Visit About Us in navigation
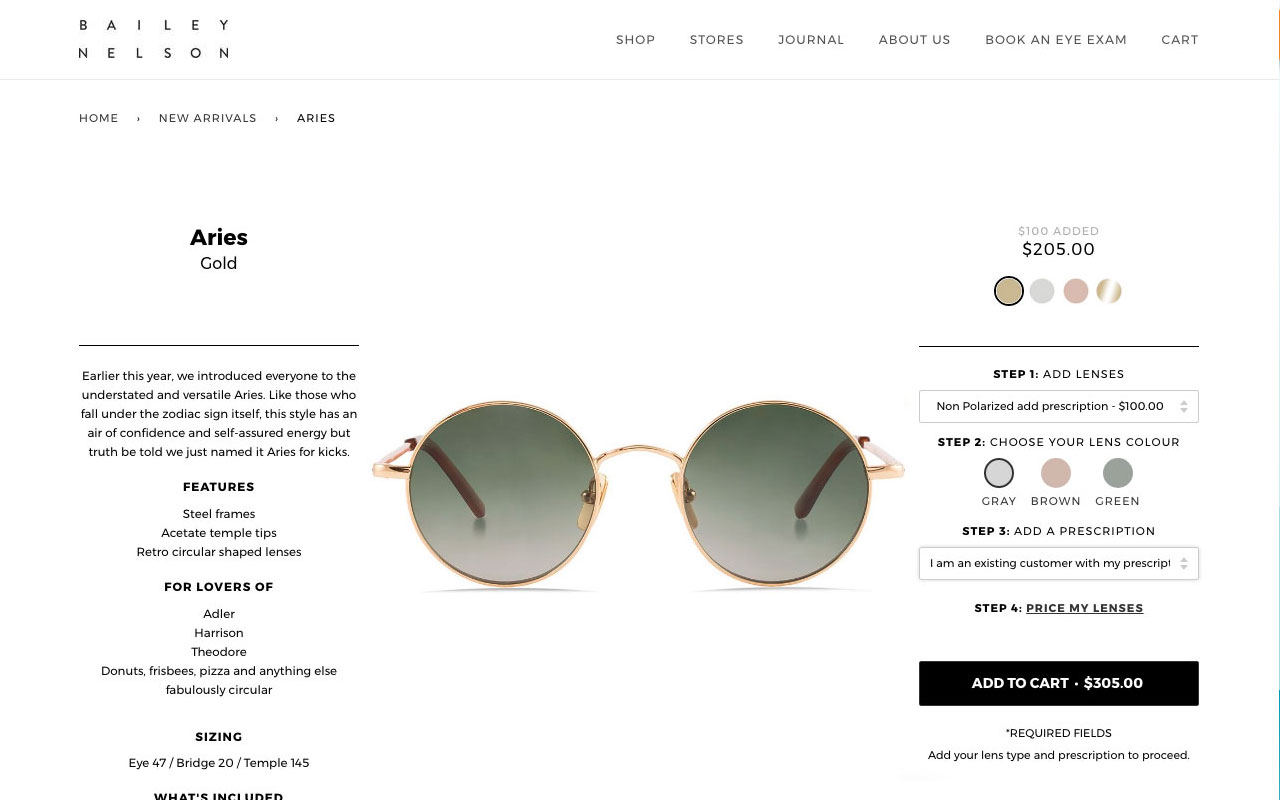 pyautogui.click(x=914, y=40)
